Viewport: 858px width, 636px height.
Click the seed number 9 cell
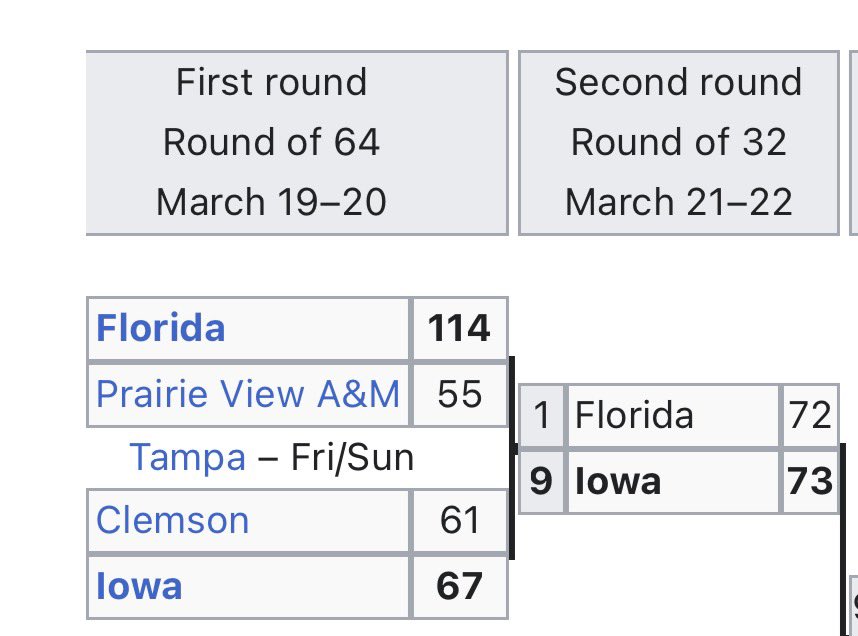541,482
